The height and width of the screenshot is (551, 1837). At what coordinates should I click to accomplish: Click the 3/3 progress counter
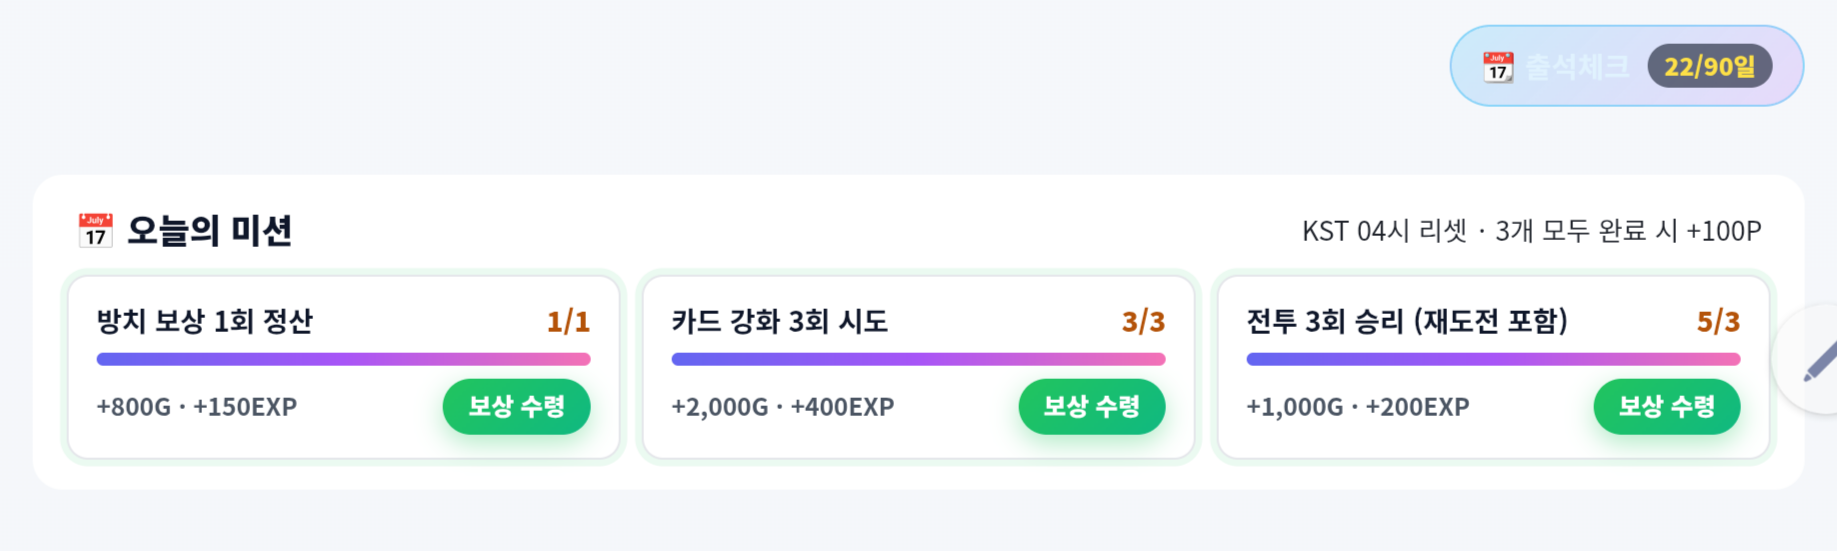(1143, 321)
